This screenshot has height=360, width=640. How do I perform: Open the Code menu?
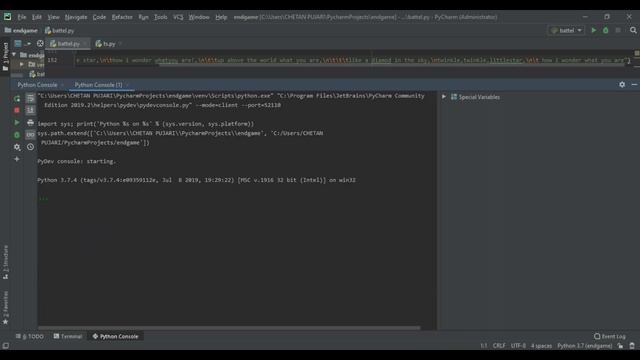coord(99,17)
